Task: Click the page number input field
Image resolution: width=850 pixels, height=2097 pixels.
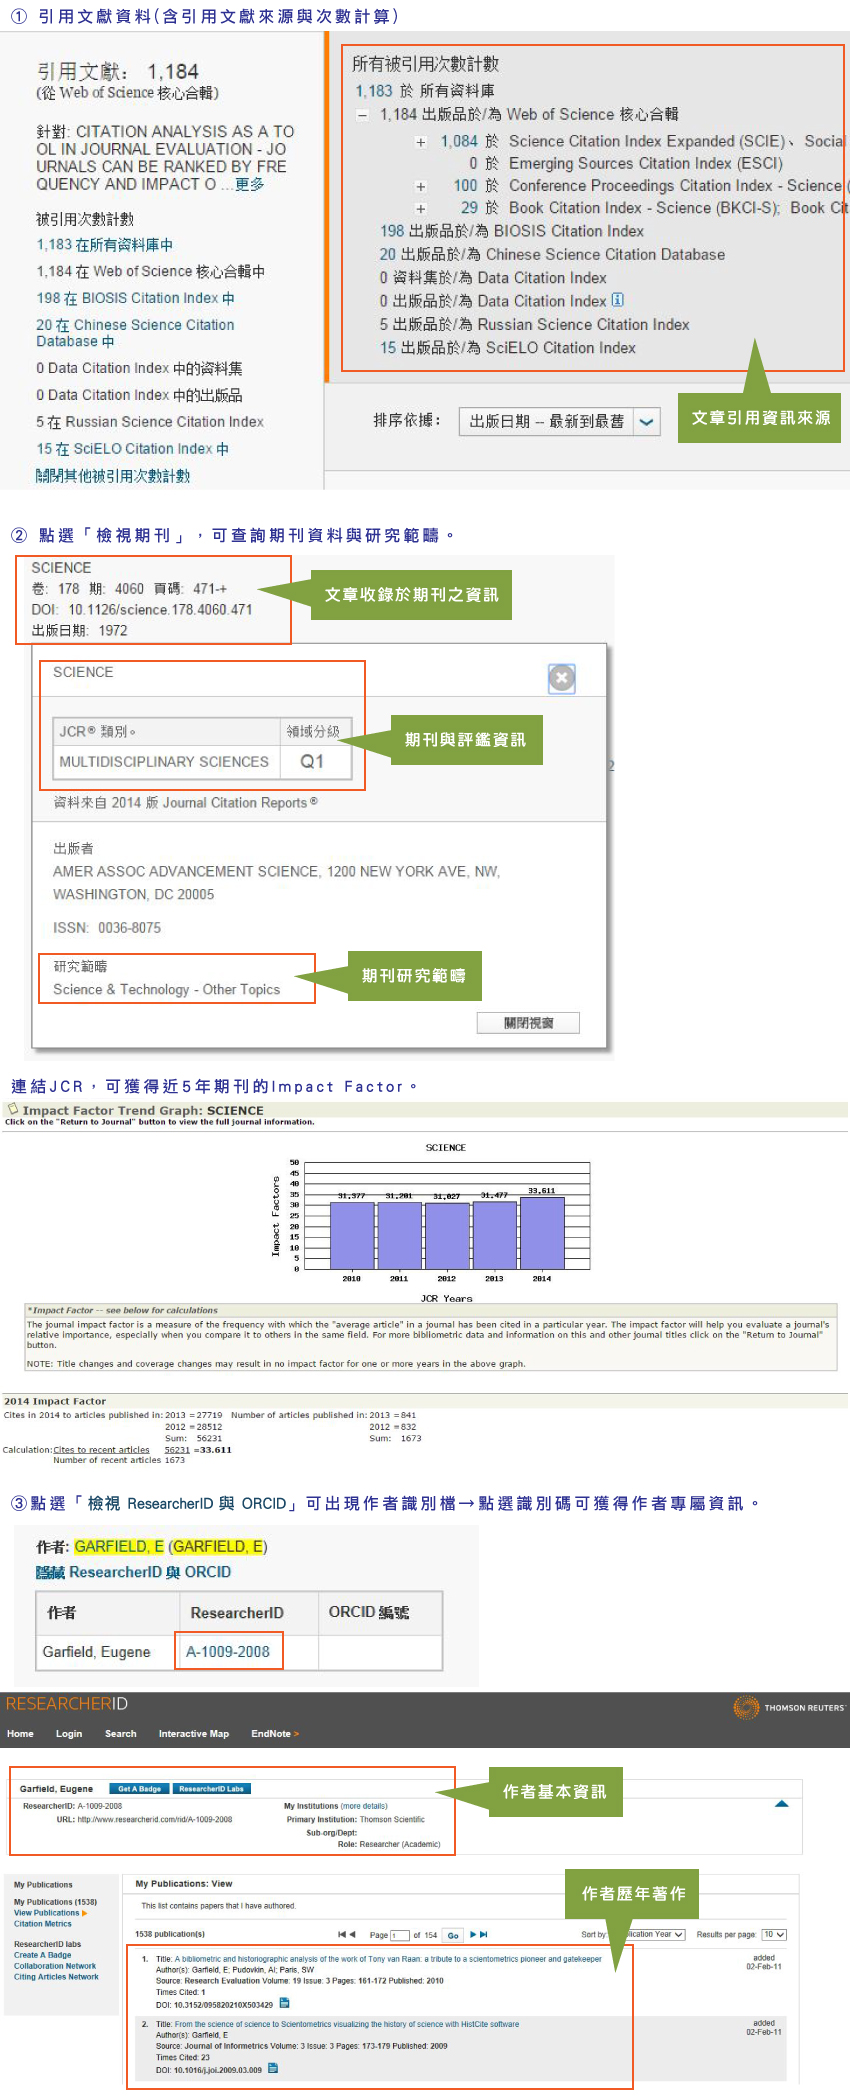Action: (401, 1935)
